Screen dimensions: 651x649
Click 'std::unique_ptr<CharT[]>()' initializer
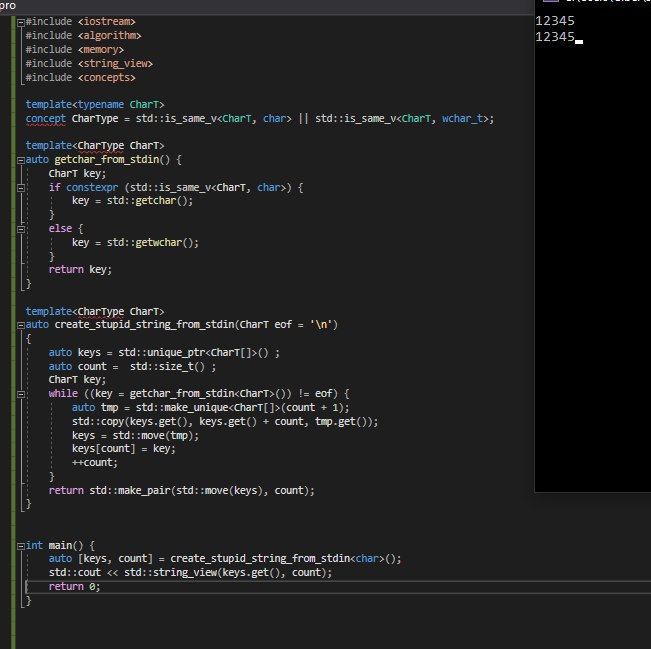(x=193, y=353)
